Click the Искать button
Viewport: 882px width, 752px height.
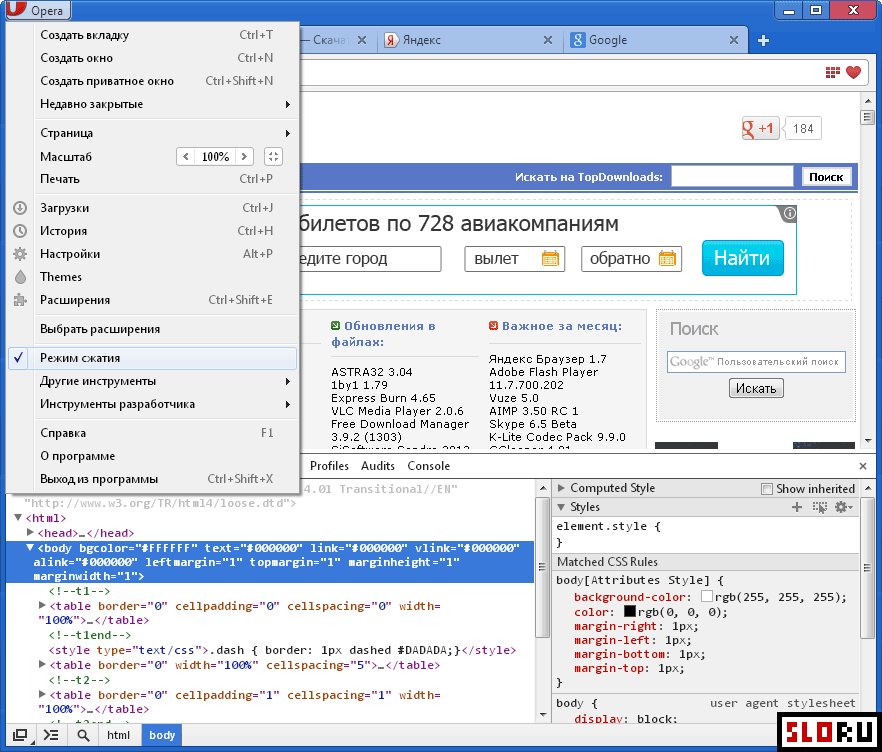756,388
